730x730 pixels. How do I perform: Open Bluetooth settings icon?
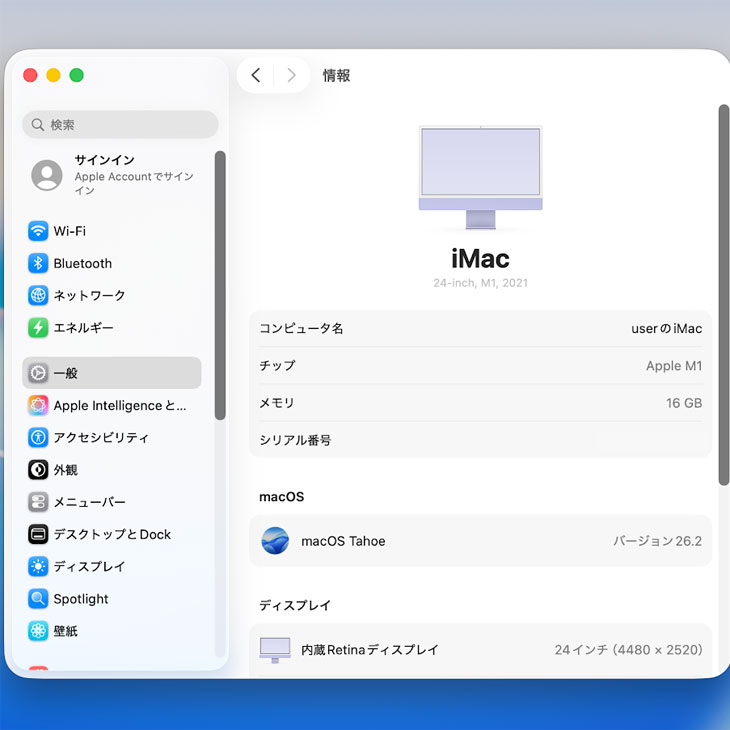click(38, 263)
